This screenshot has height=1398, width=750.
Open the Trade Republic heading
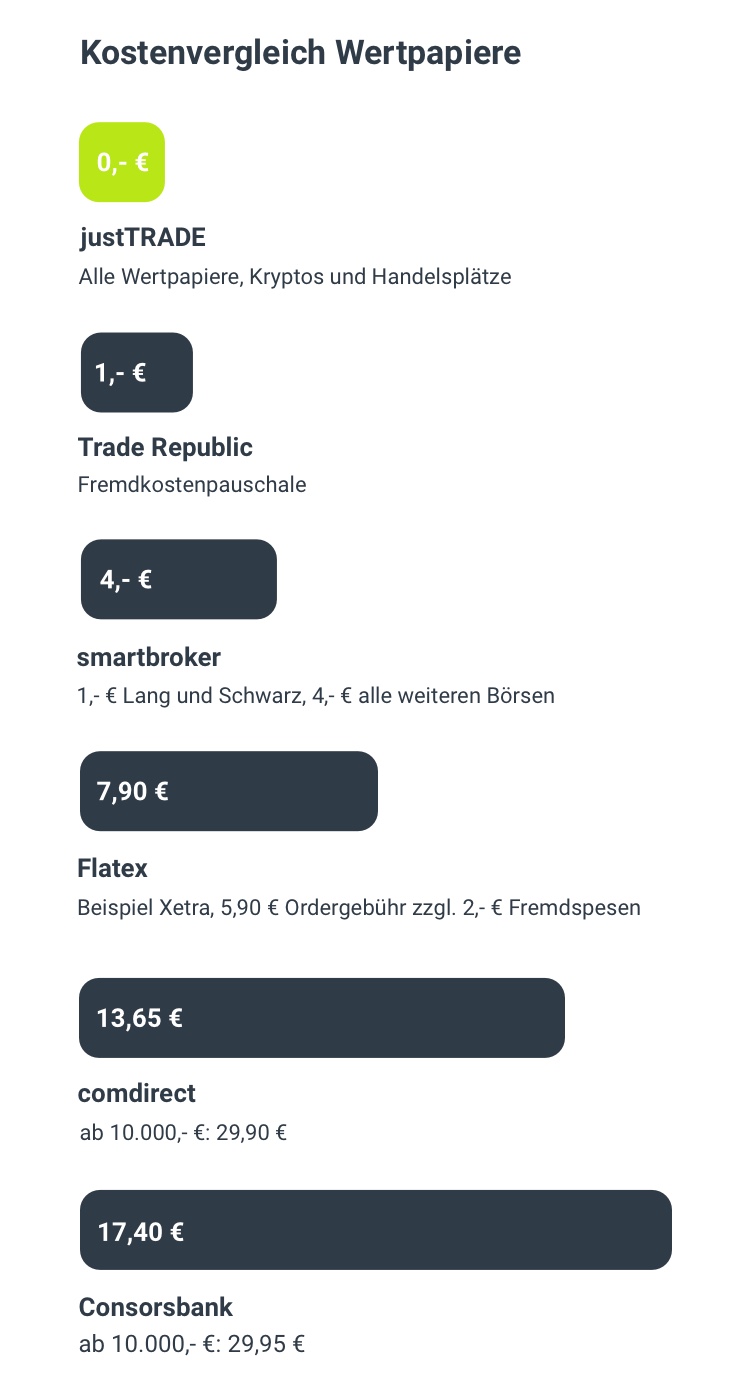click(165, 447)
